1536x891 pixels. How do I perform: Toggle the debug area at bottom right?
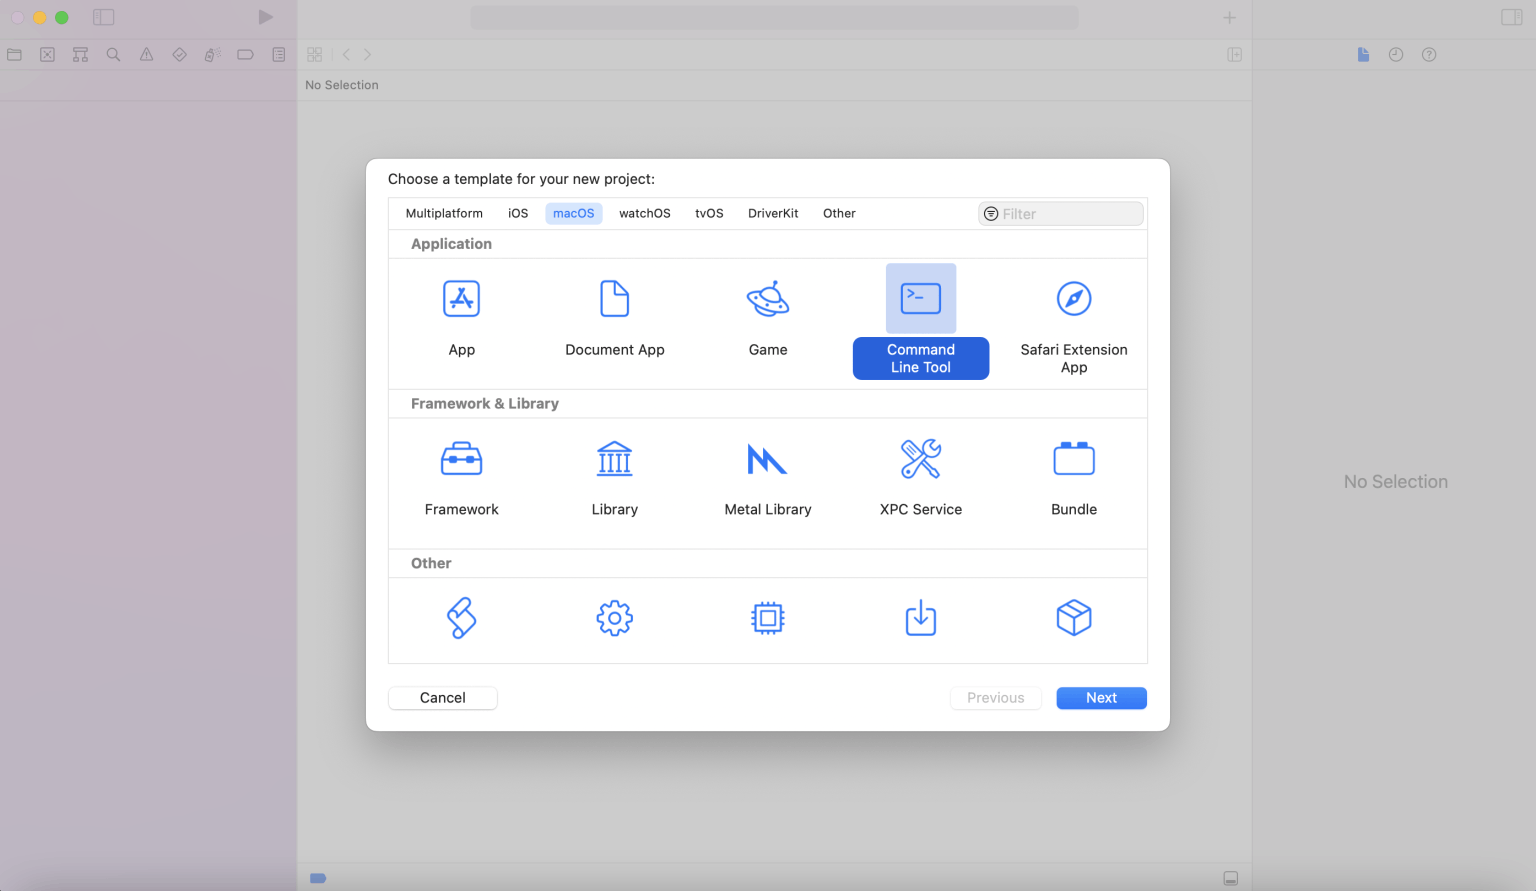coord(1230,878)
